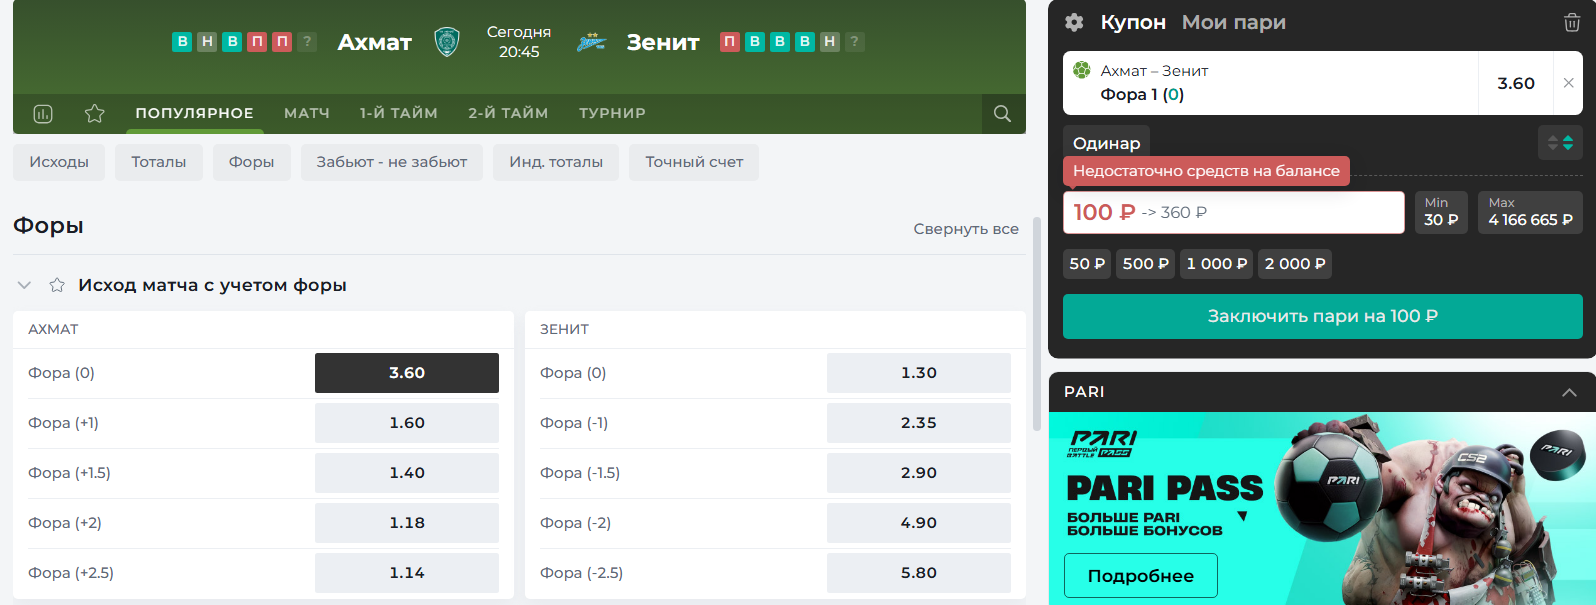Choose quick stake 500 ₽

tap(1146, 264)
